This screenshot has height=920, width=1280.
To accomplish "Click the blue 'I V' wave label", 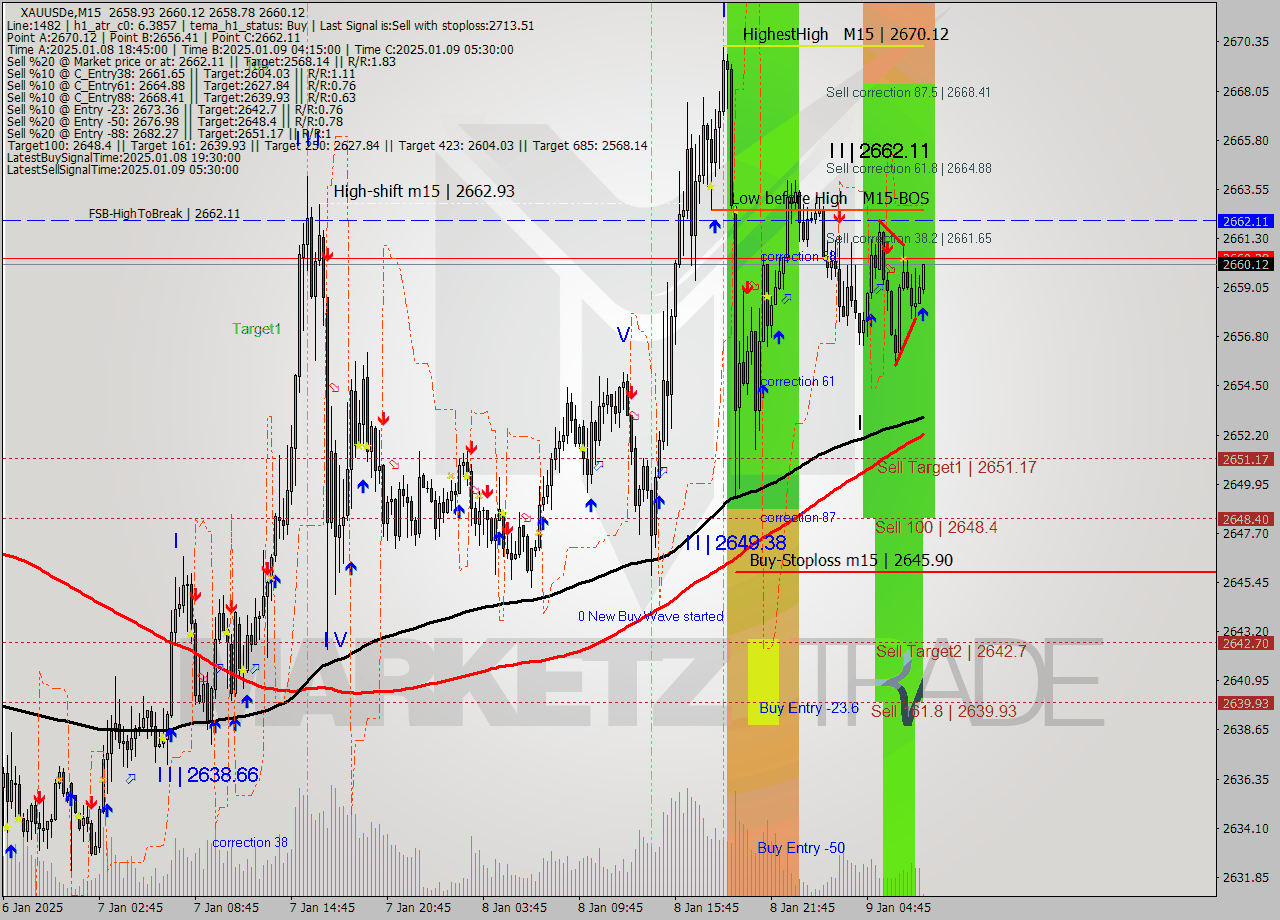I will [x=335, y=639].
